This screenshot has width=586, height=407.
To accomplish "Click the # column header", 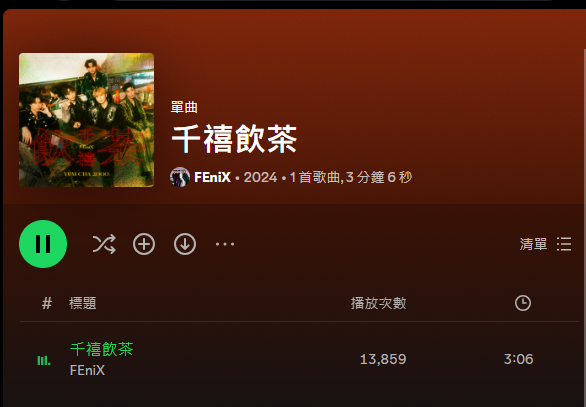I will pyautogui.click(x=47, y=303).
